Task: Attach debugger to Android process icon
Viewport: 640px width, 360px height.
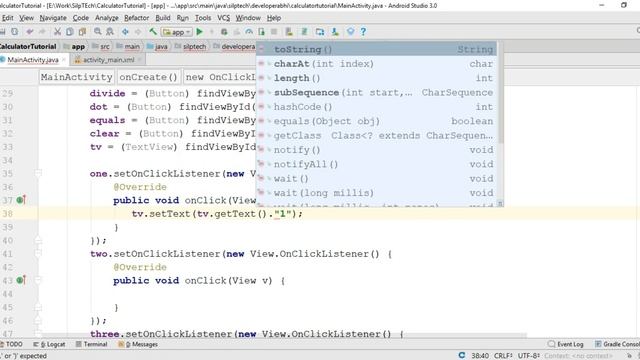Action: point(261,31)
